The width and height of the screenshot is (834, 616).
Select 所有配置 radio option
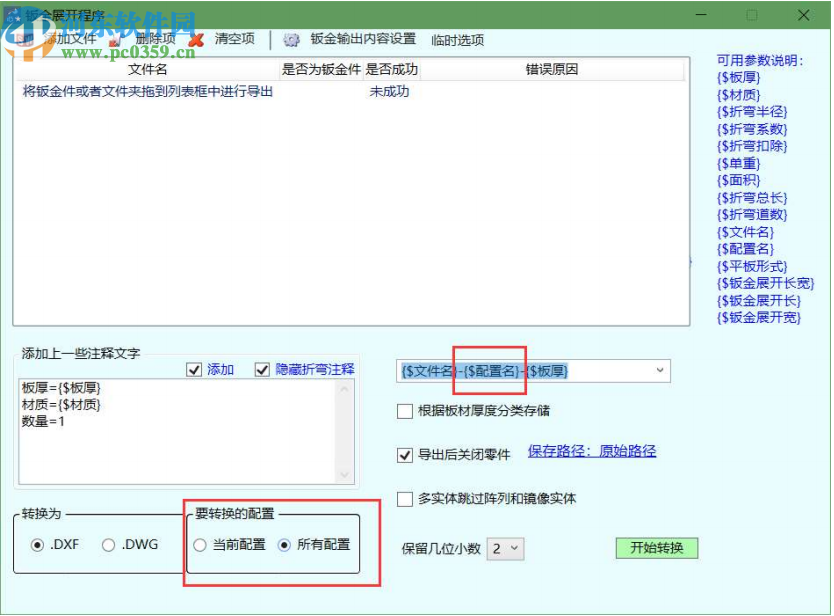tap(285, 545)
